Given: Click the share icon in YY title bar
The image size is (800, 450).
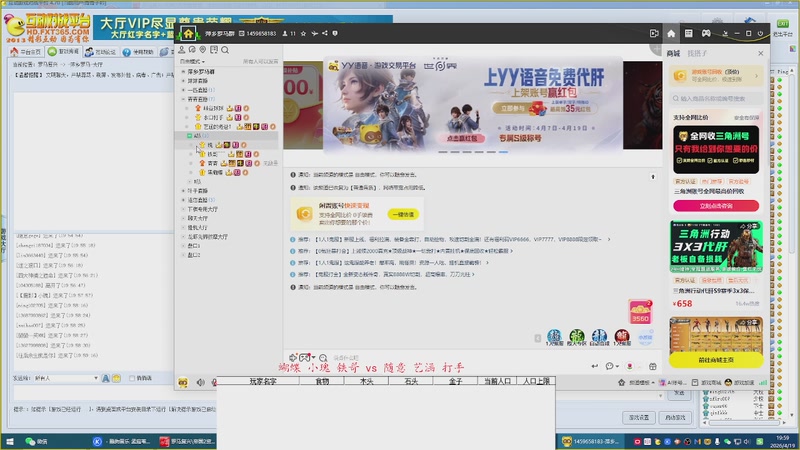Looking at the screenshot, I should point(324,33).
